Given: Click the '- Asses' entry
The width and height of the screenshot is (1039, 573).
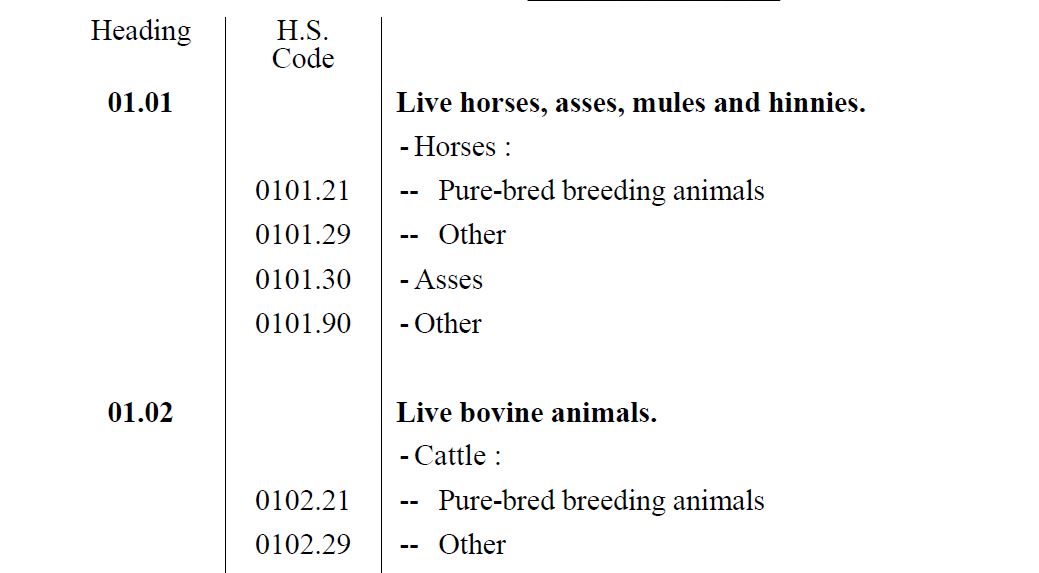Looking at the screenshot, I should click(x=441, y=279).
